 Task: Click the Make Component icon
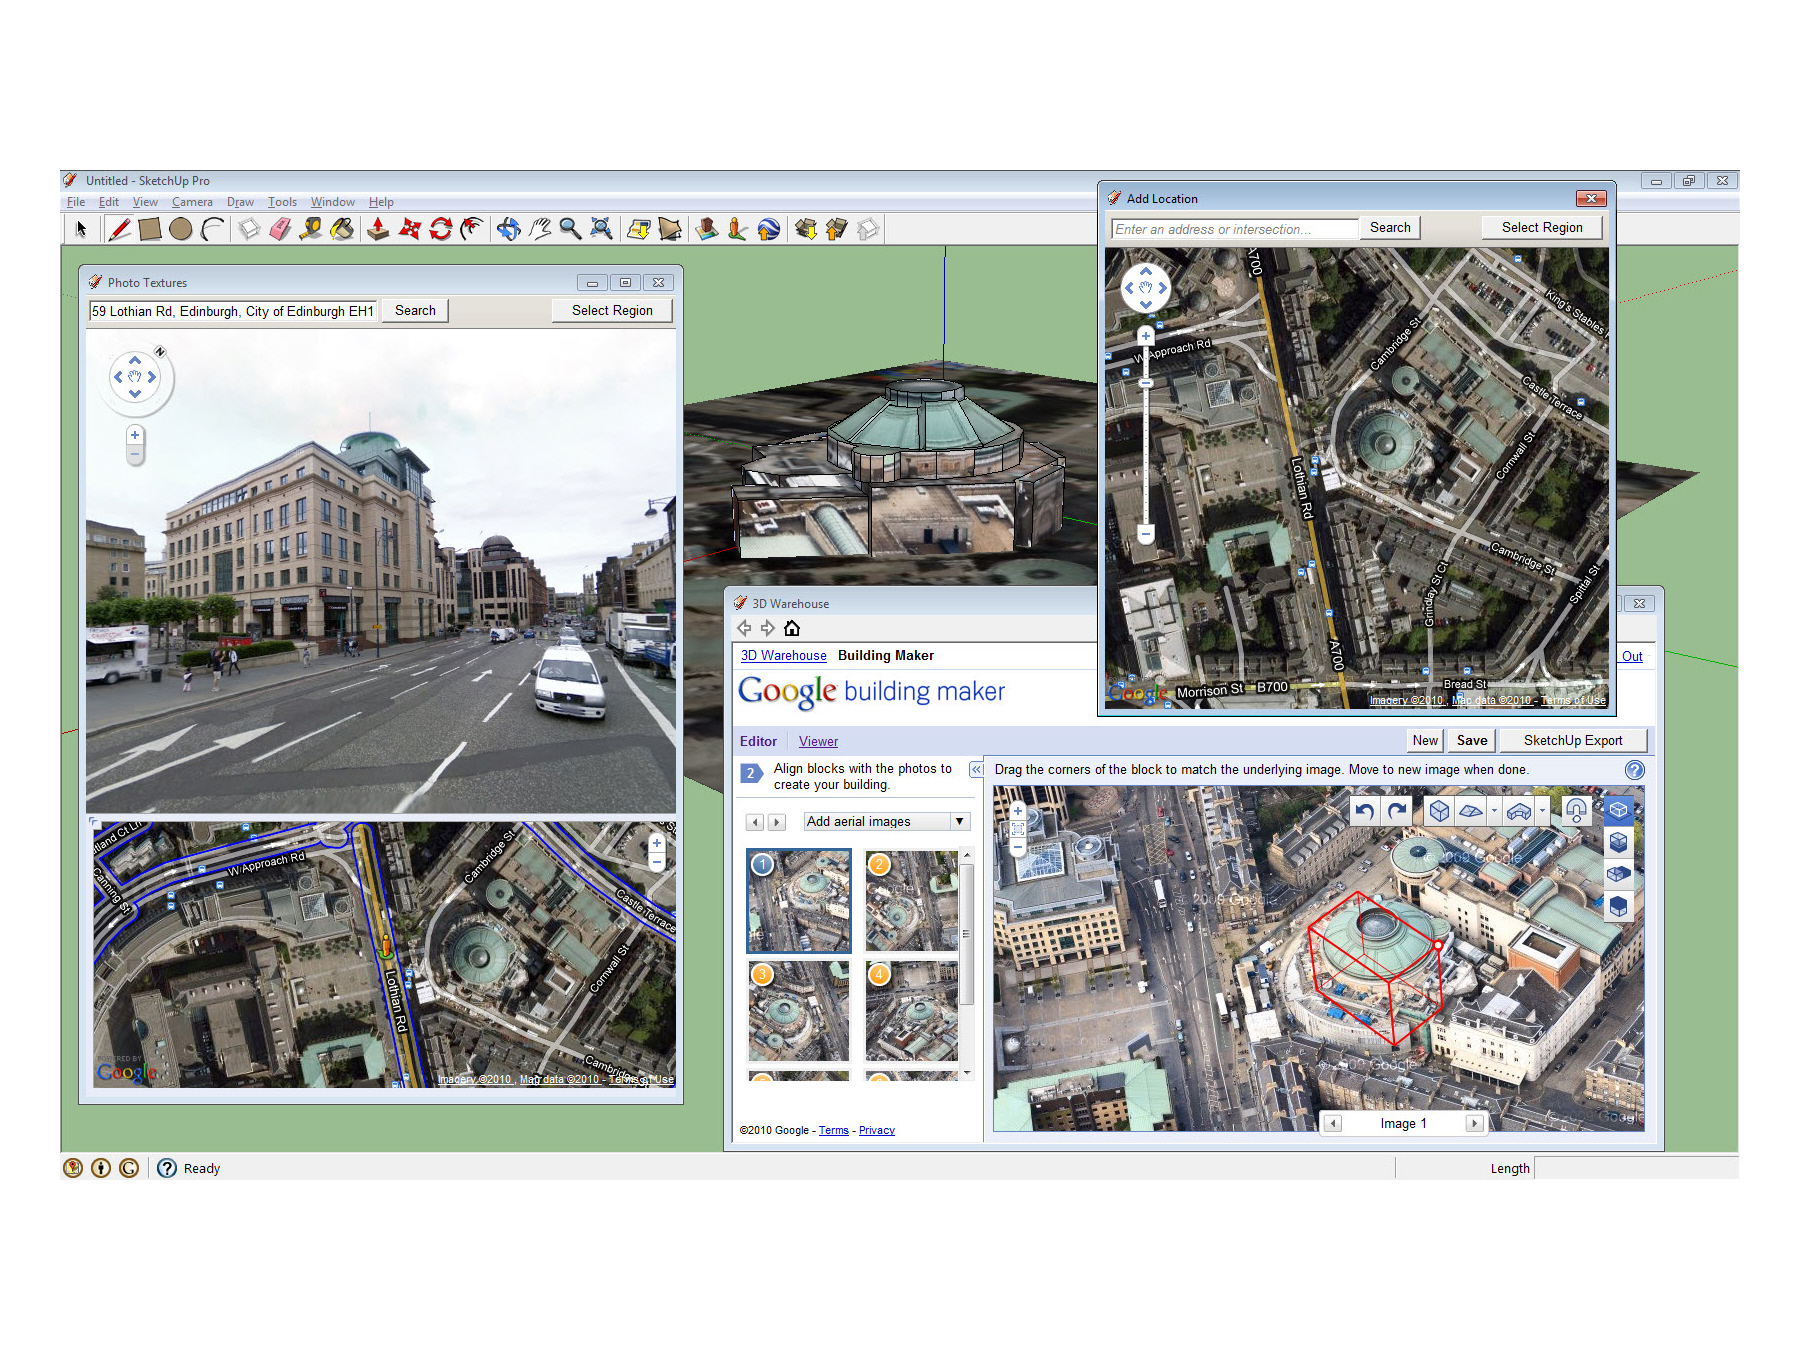(249, 229)
